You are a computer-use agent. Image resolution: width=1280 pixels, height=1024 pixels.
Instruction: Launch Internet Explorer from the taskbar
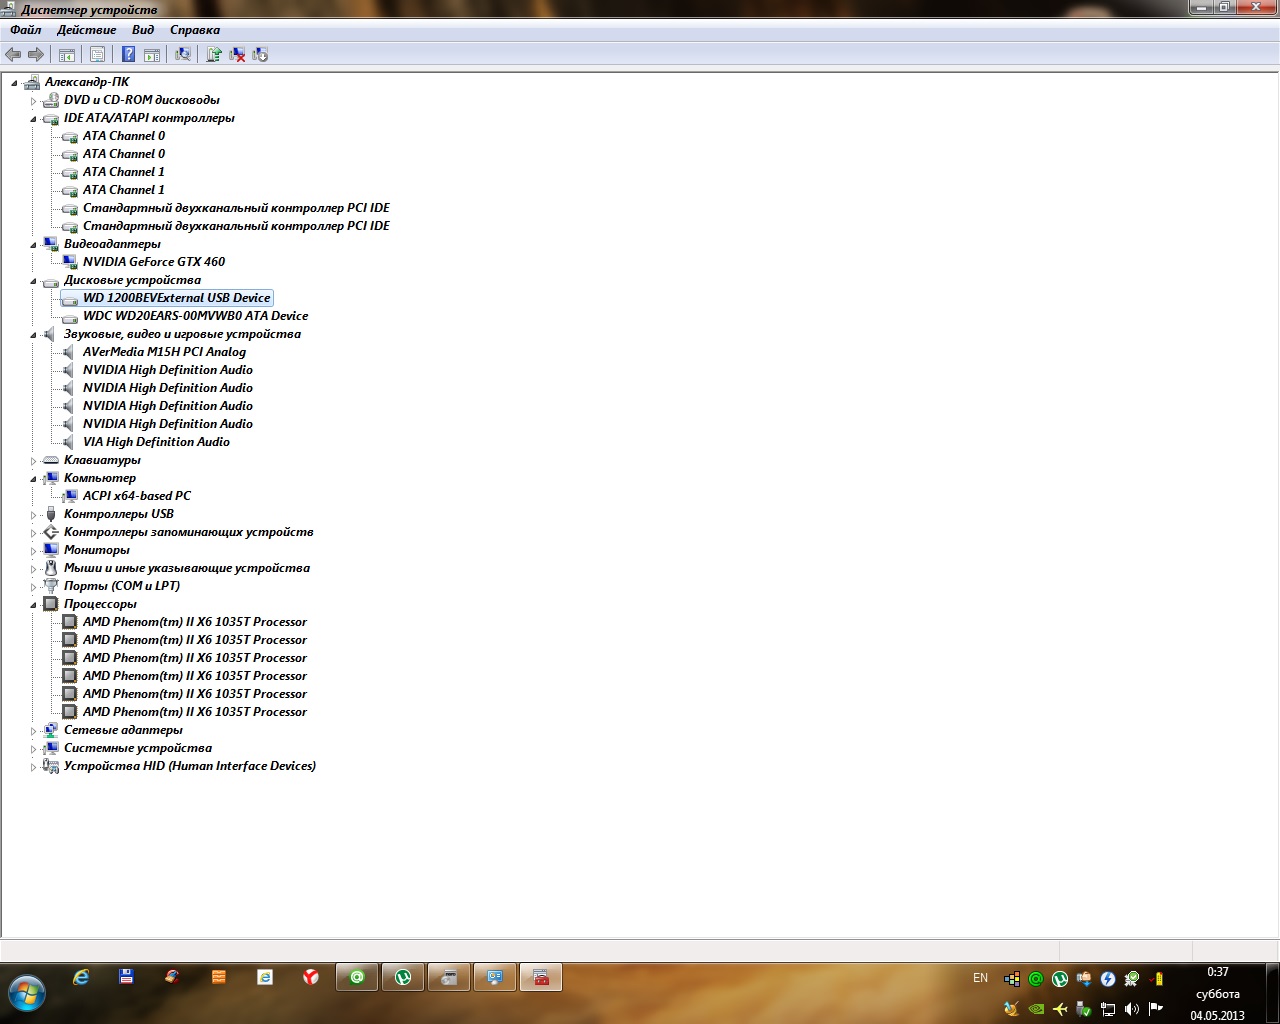(x=81, y=977)
